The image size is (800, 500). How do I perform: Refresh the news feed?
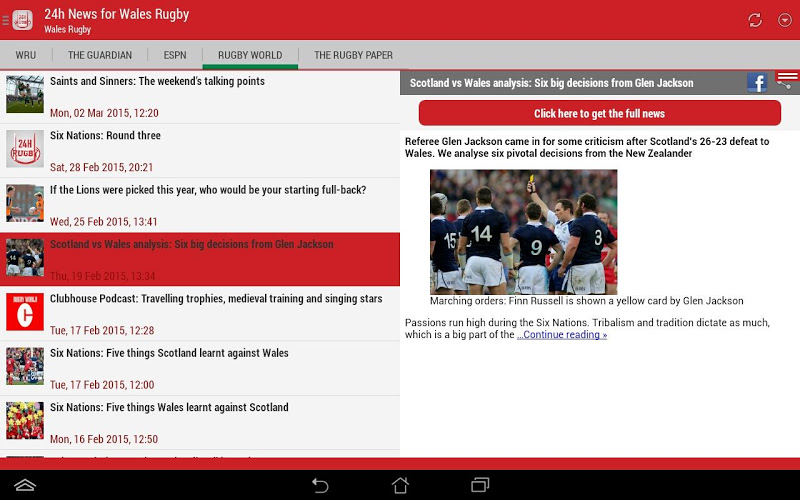click(x=755, y=20)
